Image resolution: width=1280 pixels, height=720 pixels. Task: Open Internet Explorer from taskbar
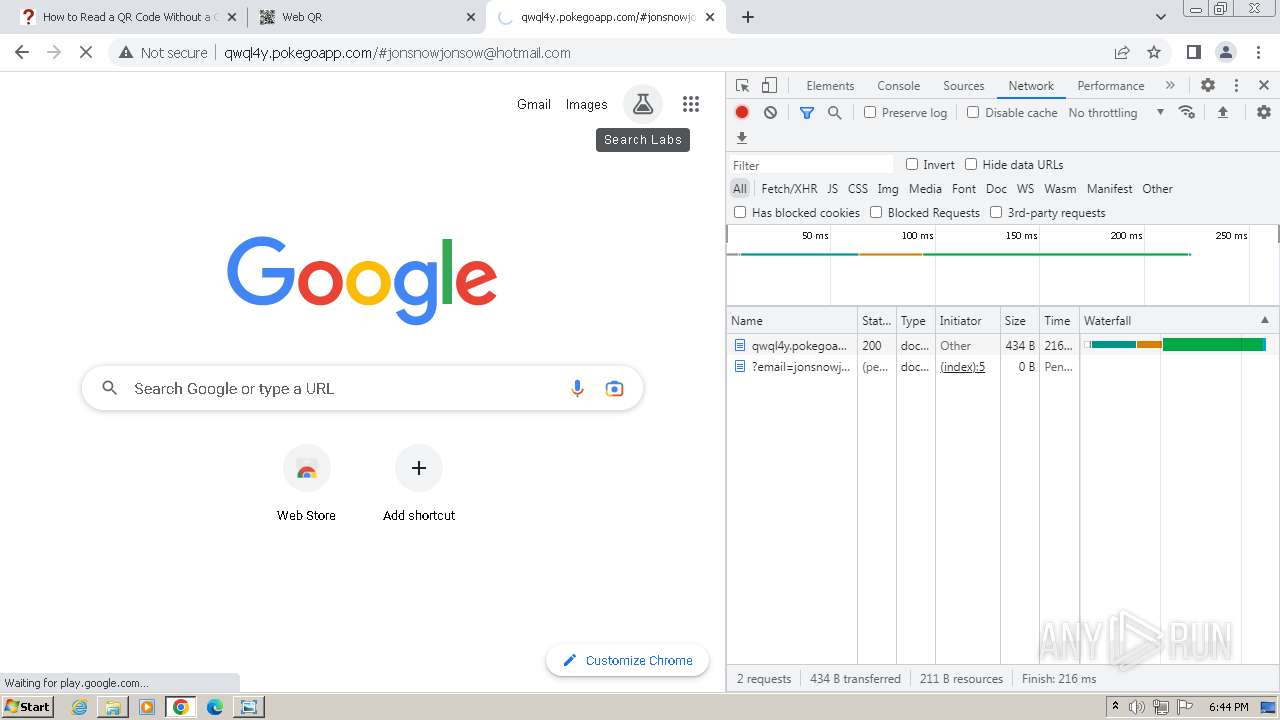pyautogui.click(x=80, y=707)
